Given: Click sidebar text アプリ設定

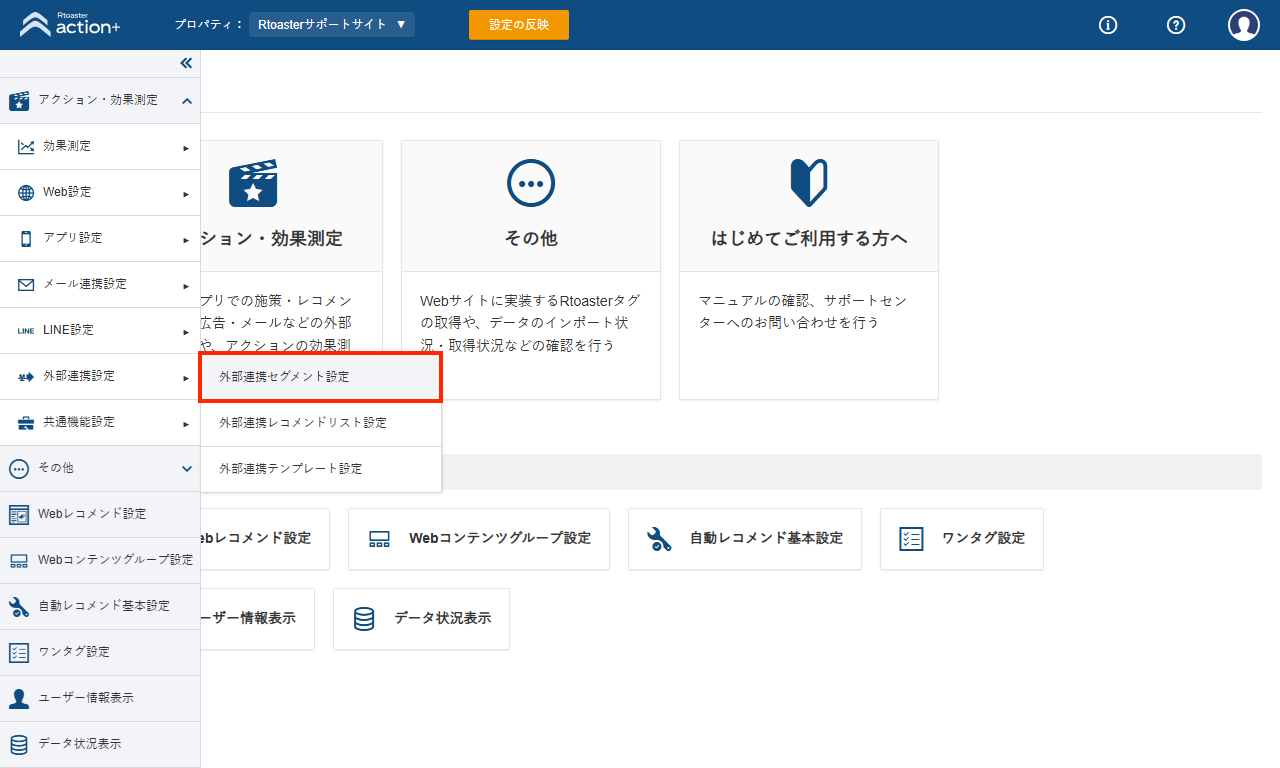Looking at the screenshot, I should coord(73,238).
